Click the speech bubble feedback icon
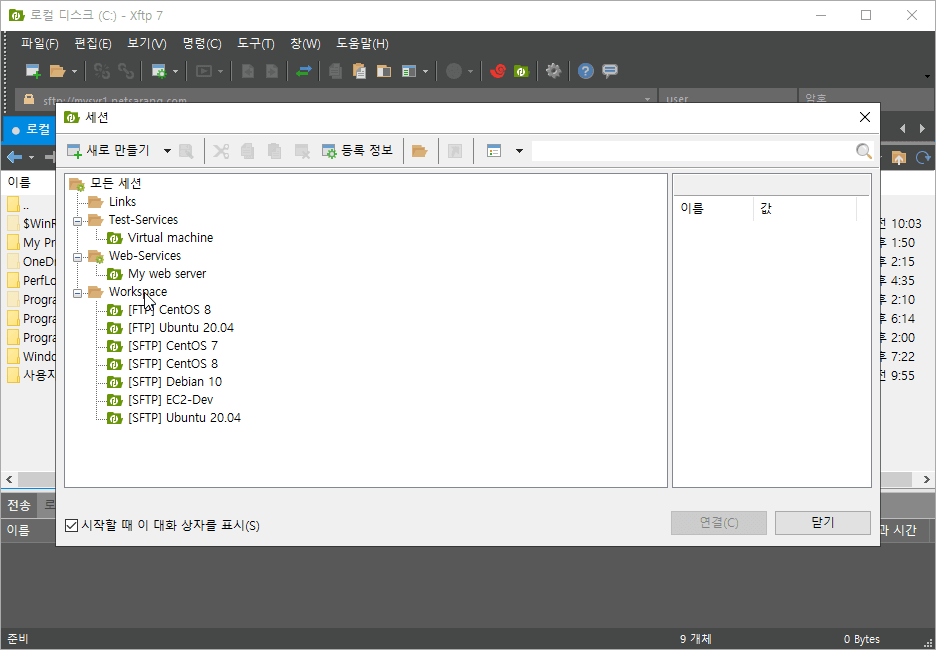This screenshot has width=936, height=650. point(609,71)
